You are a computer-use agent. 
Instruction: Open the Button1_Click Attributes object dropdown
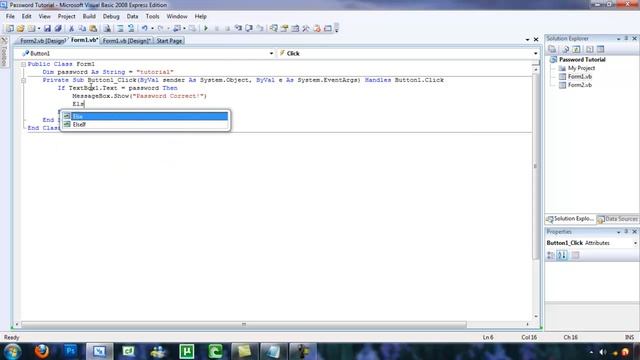(635, 243)
